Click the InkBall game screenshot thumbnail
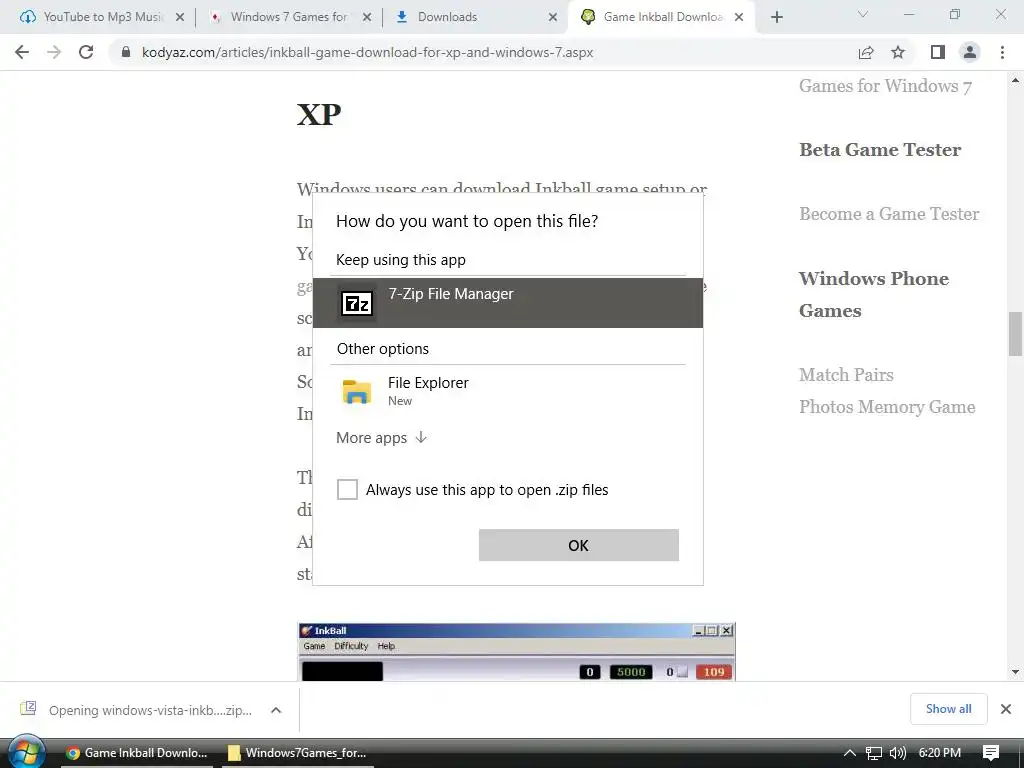This screenshot has width=1024, height=768. (x=517, y=652)
